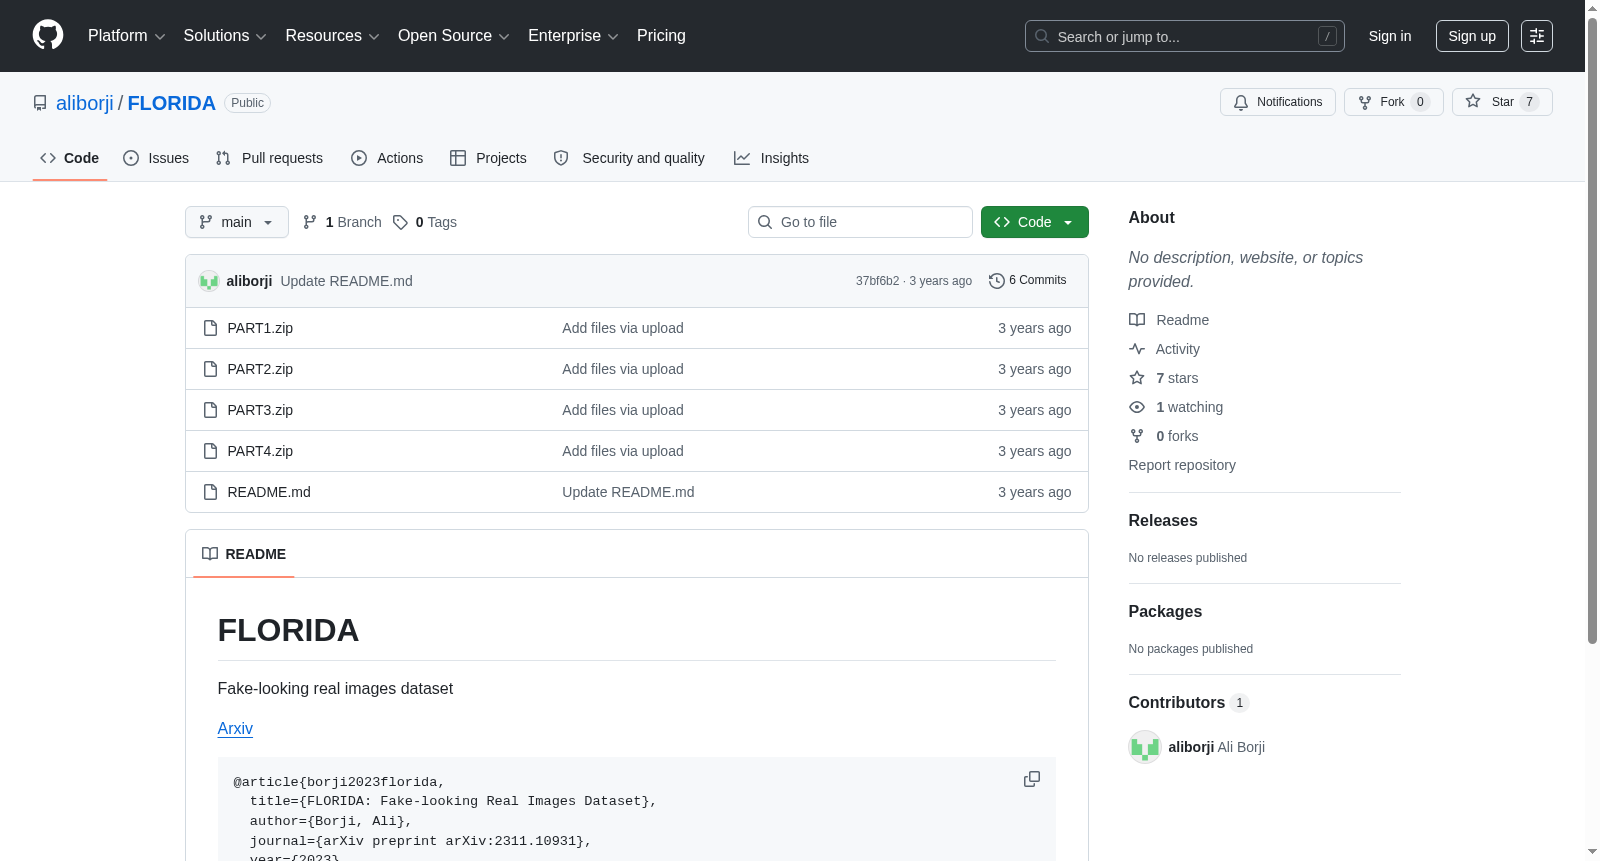This screenshot has width=1600, height=861.
Task: Open the aliborji owner link in breadcrumb
Action: 85,103
